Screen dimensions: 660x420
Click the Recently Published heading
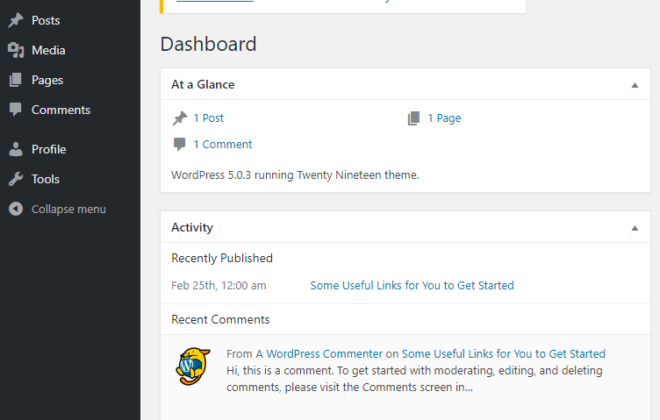[222, 258]
